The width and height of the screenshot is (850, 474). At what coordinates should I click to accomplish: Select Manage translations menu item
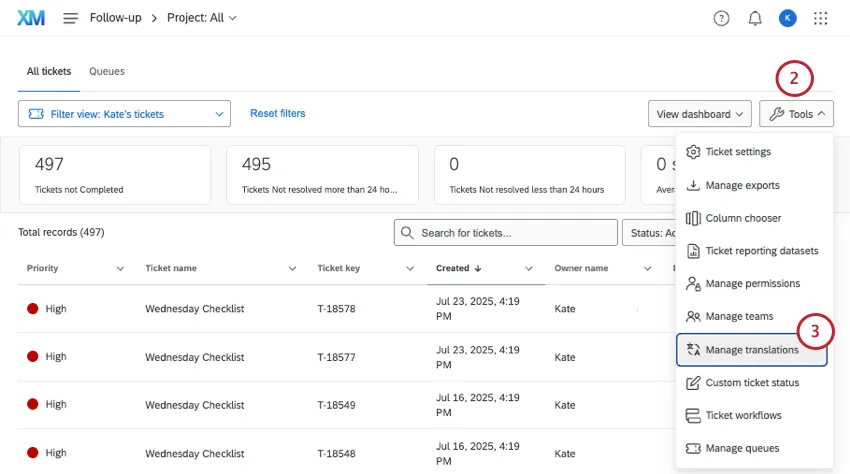tap(751, 350)
